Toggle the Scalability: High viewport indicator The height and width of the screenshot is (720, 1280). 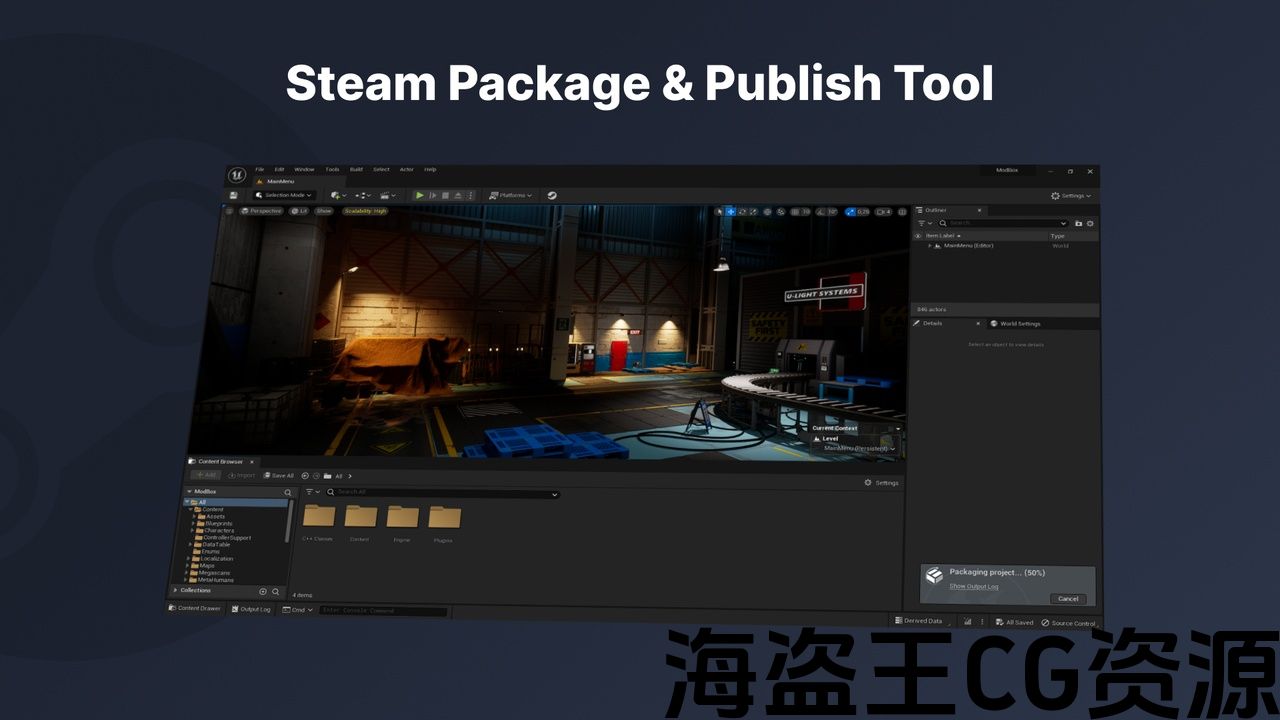(x=365, y=211)
